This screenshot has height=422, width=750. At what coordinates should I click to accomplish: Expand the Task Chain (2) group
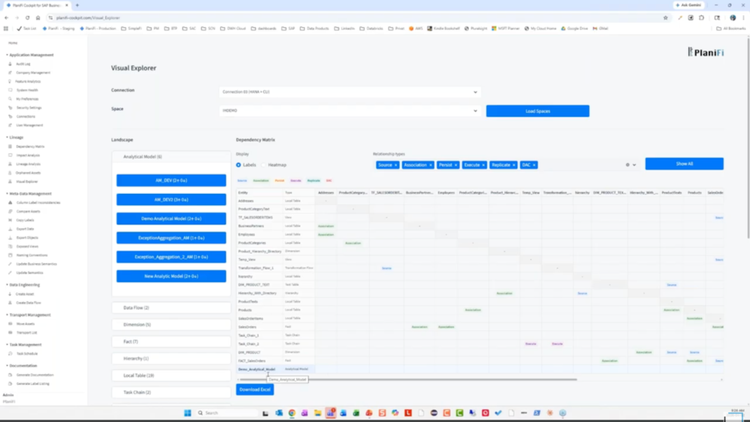171,392
